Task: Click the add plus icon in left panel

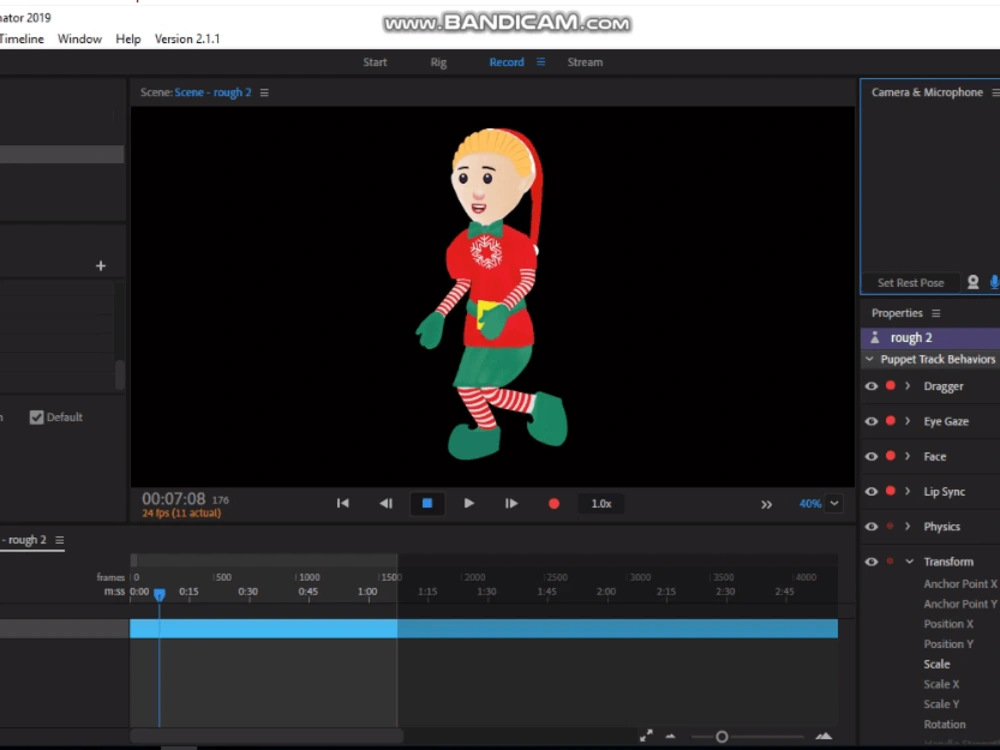Action: point(101,265)
